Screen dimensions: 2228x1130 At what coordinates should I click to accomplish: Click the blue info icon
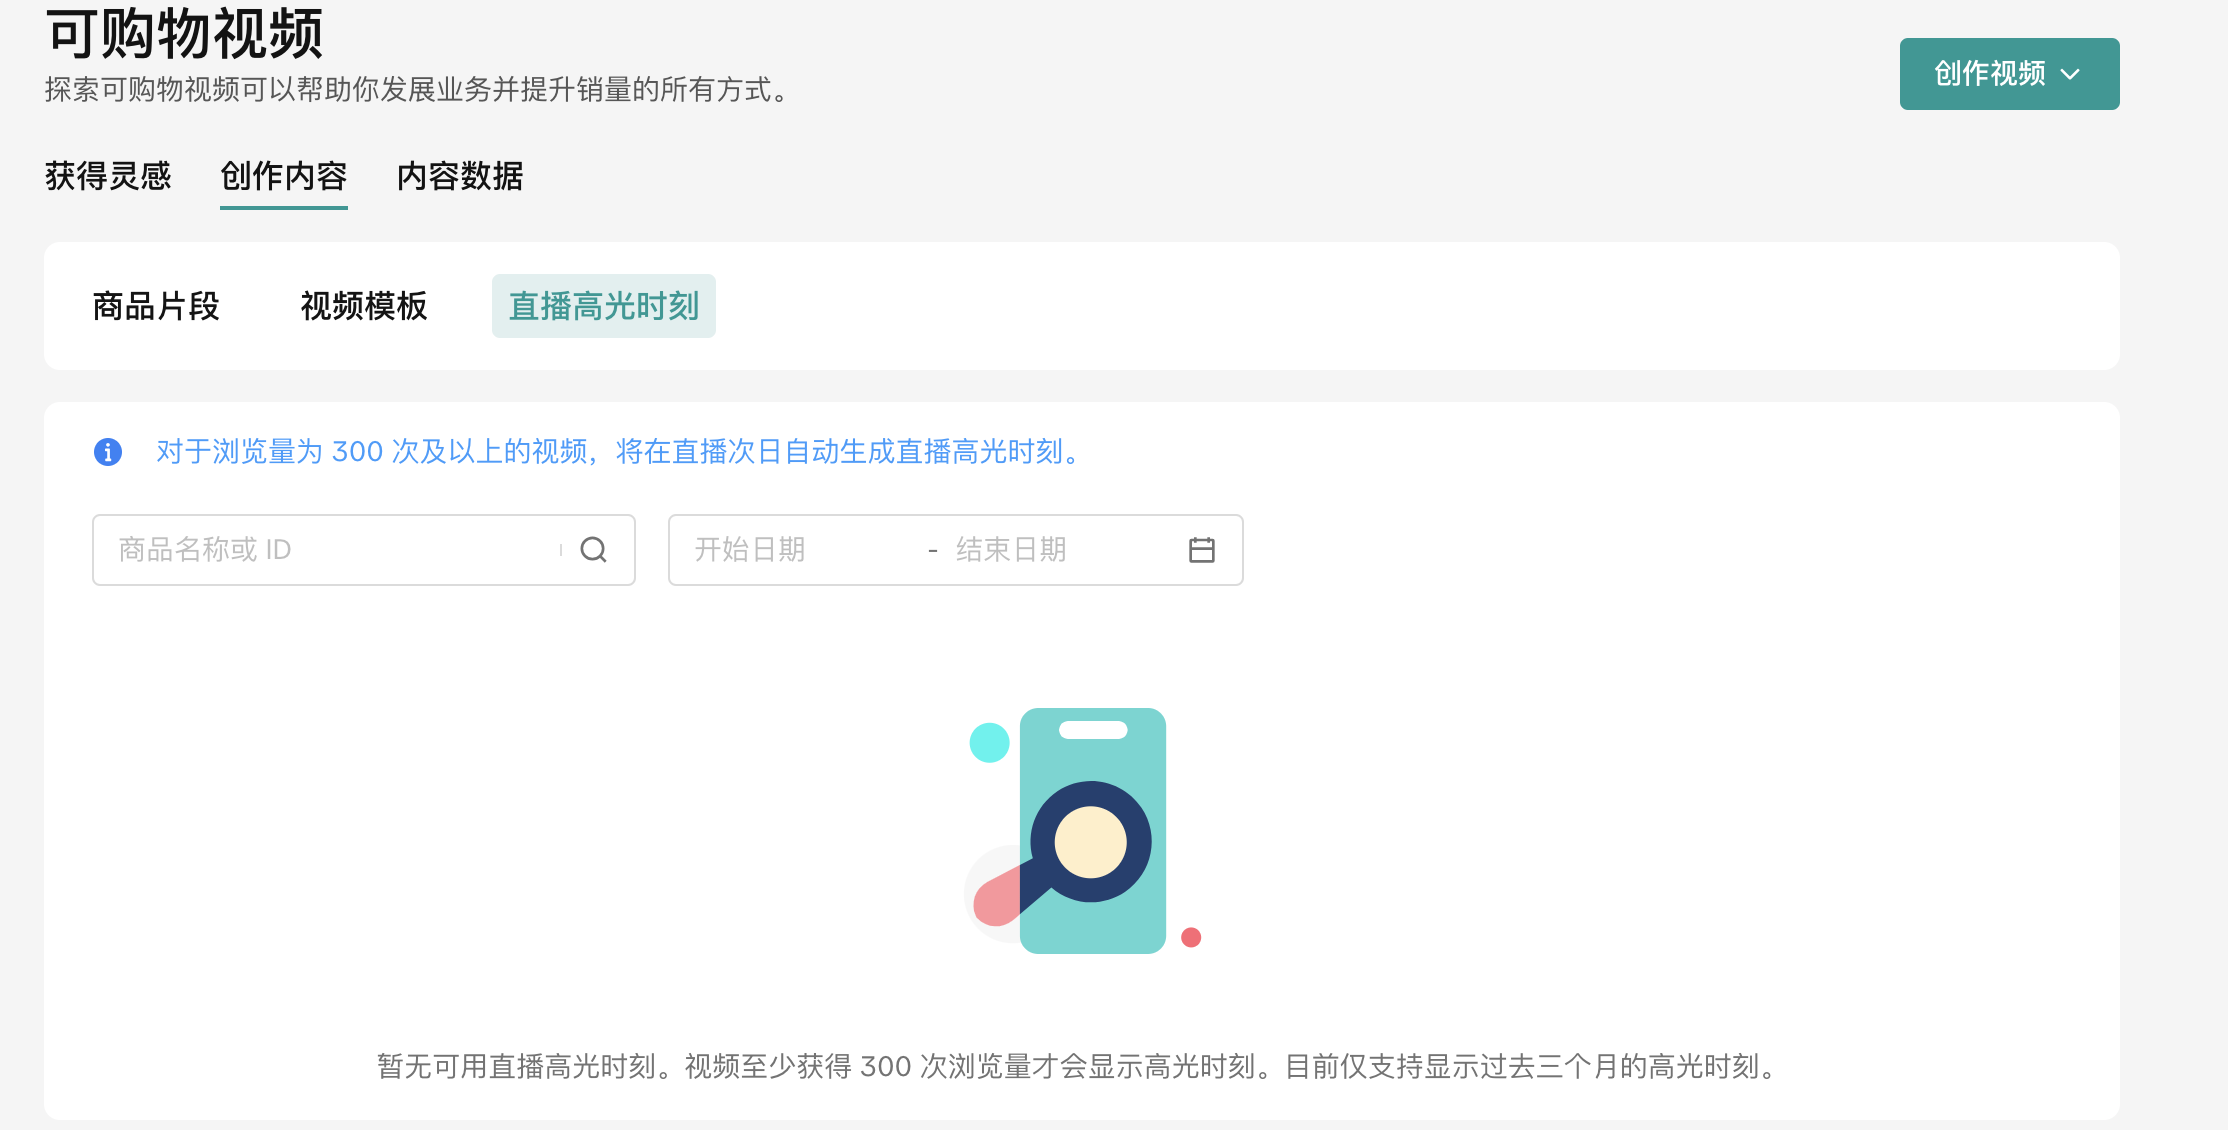[x=108, y=452]
